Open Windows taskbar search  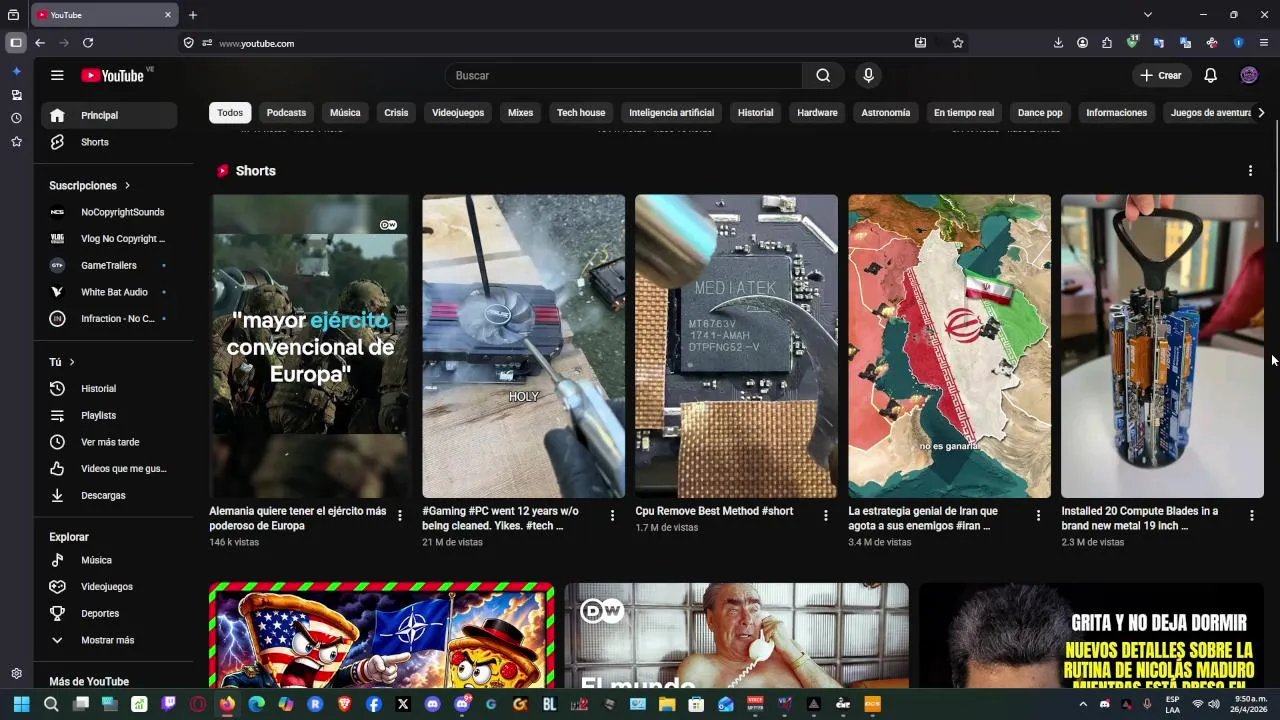[x=51, y=704]
